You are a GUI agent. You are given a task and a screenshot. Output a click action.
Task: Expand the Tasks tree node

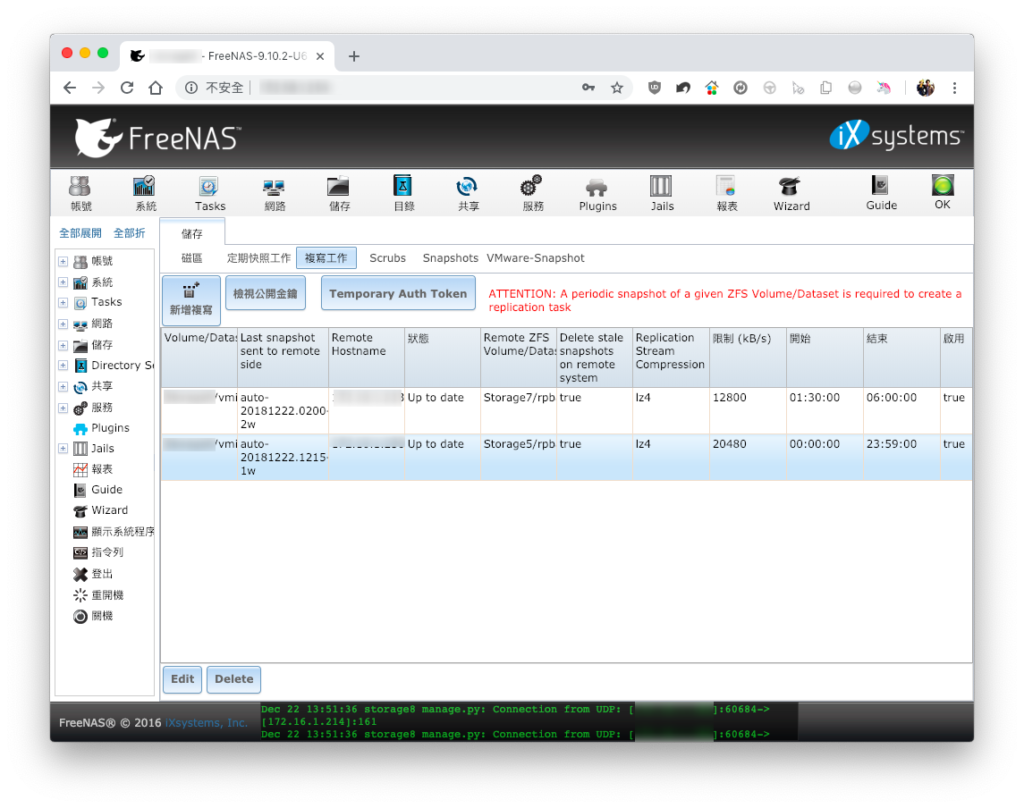pyautogui.click(x=63, y=302)
